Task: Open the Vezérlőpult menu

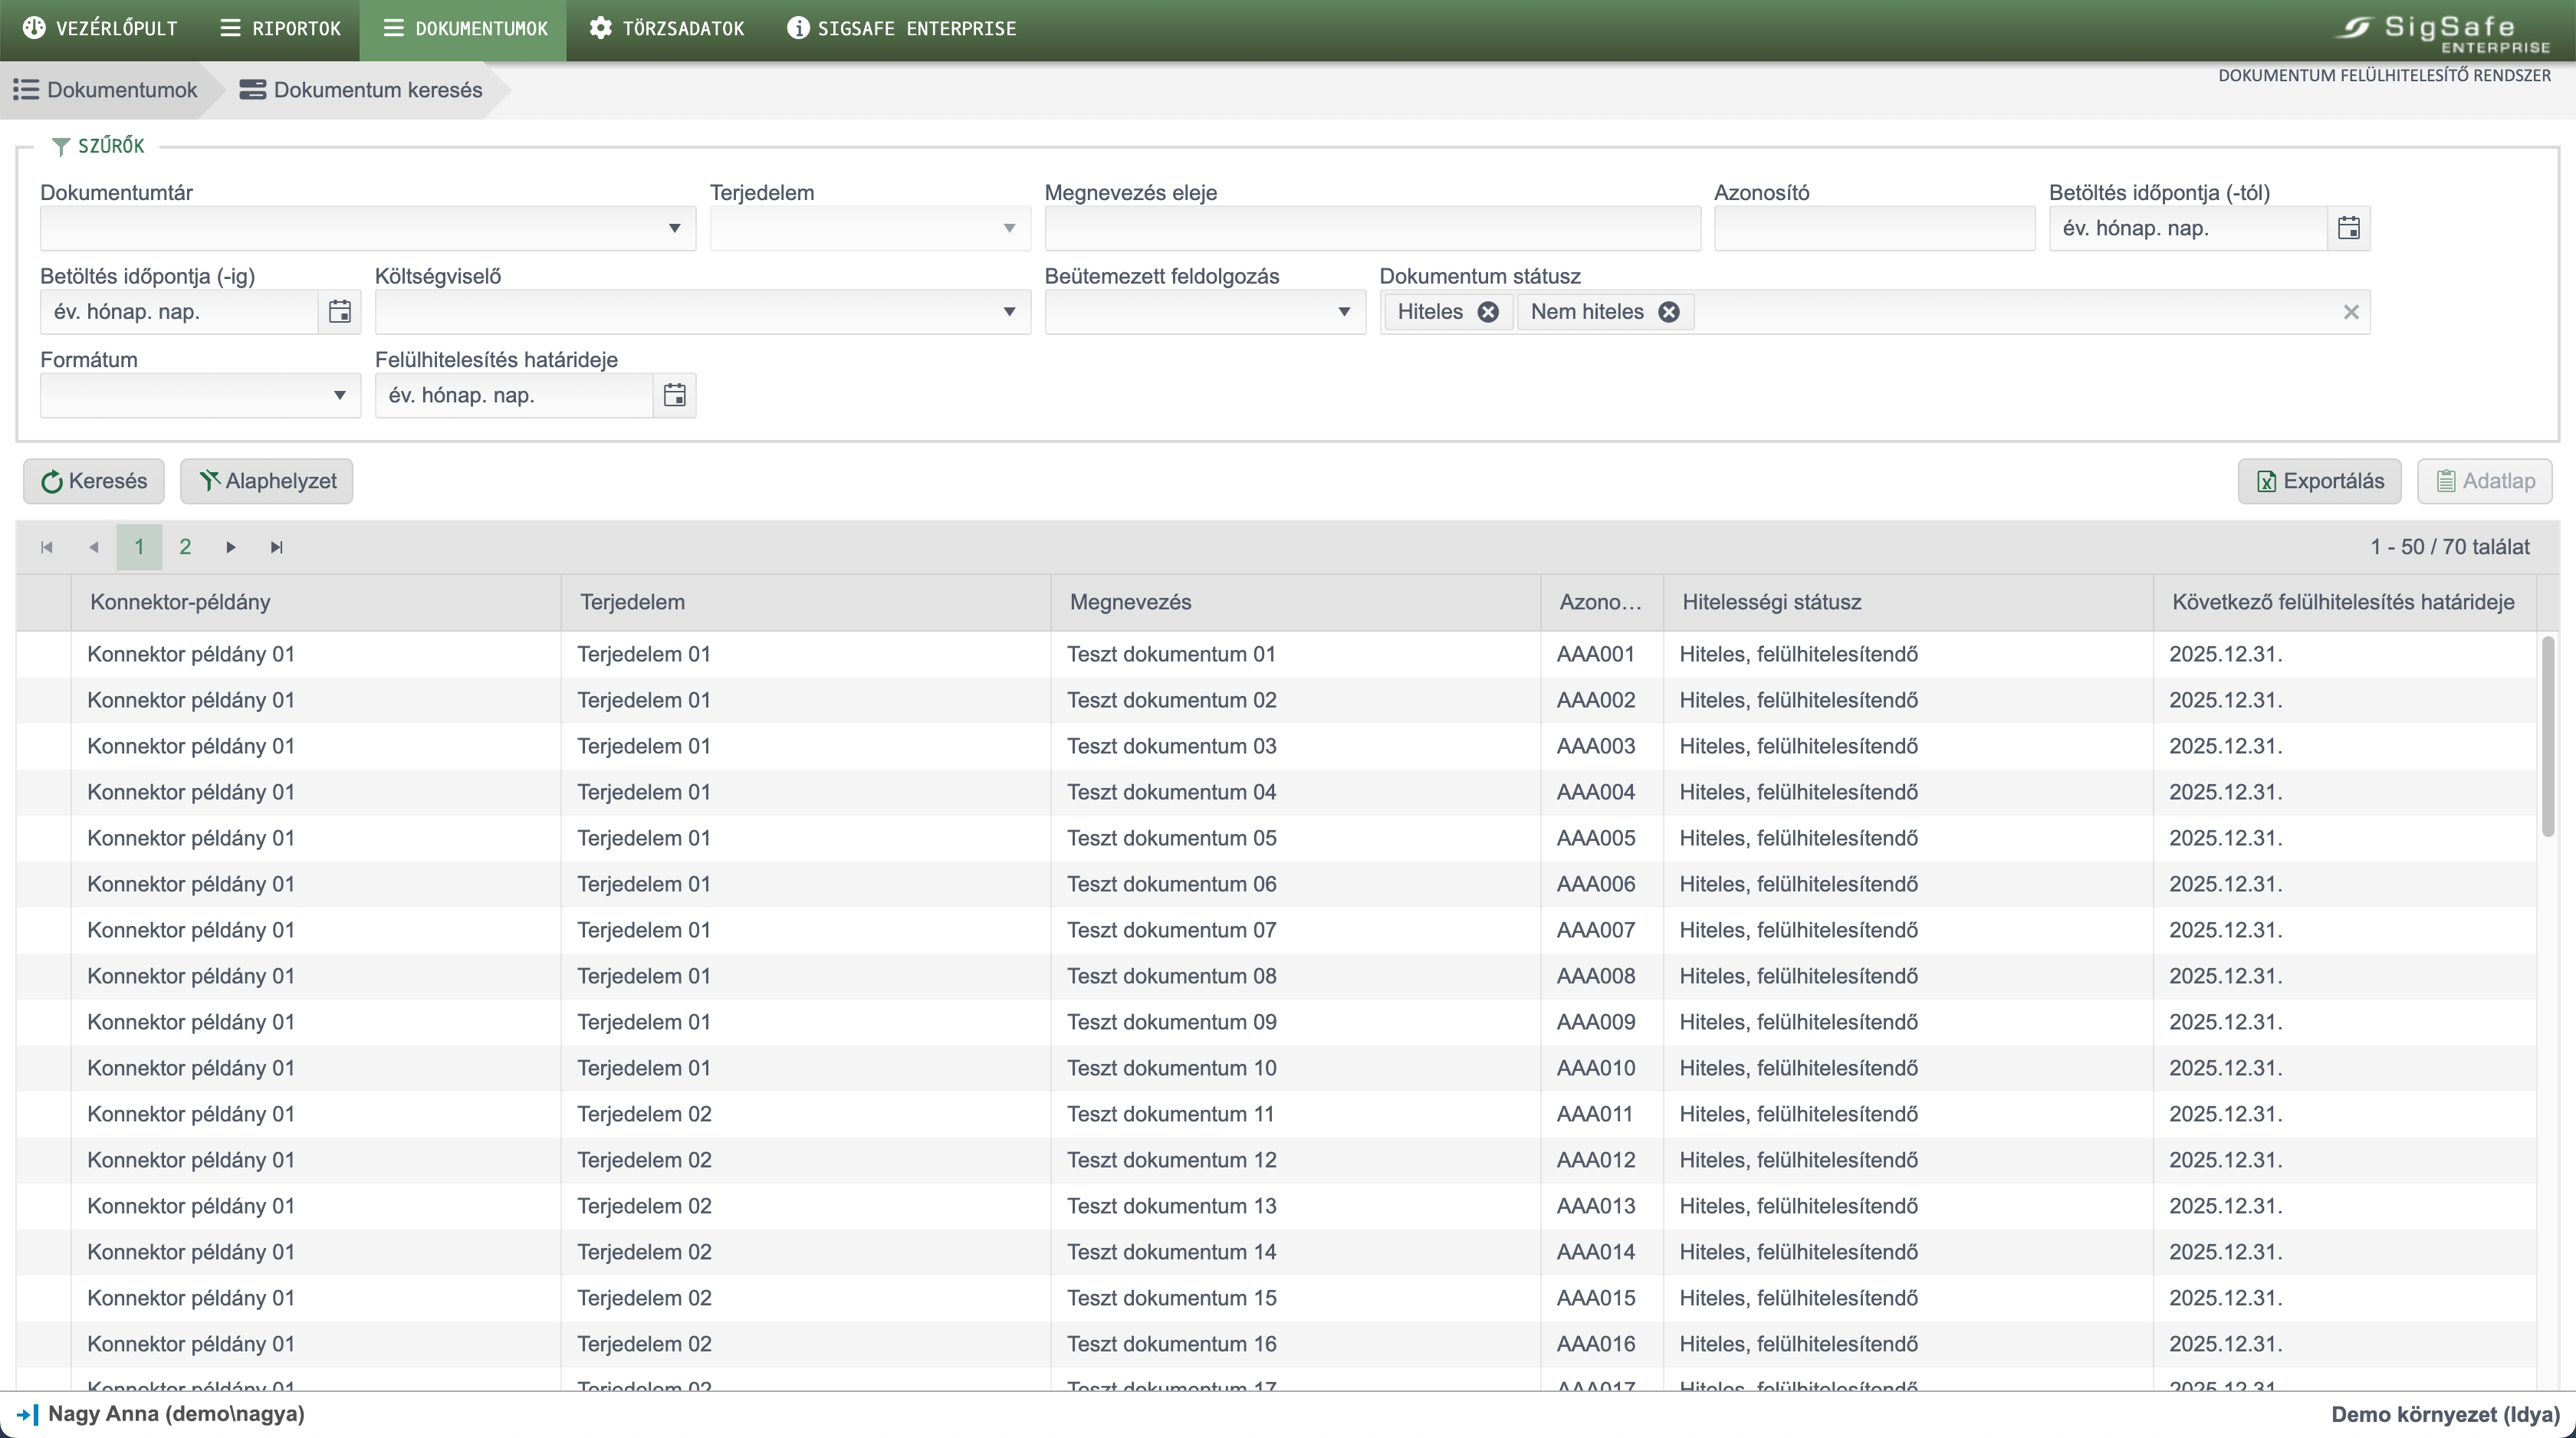Action: (100, 28)
